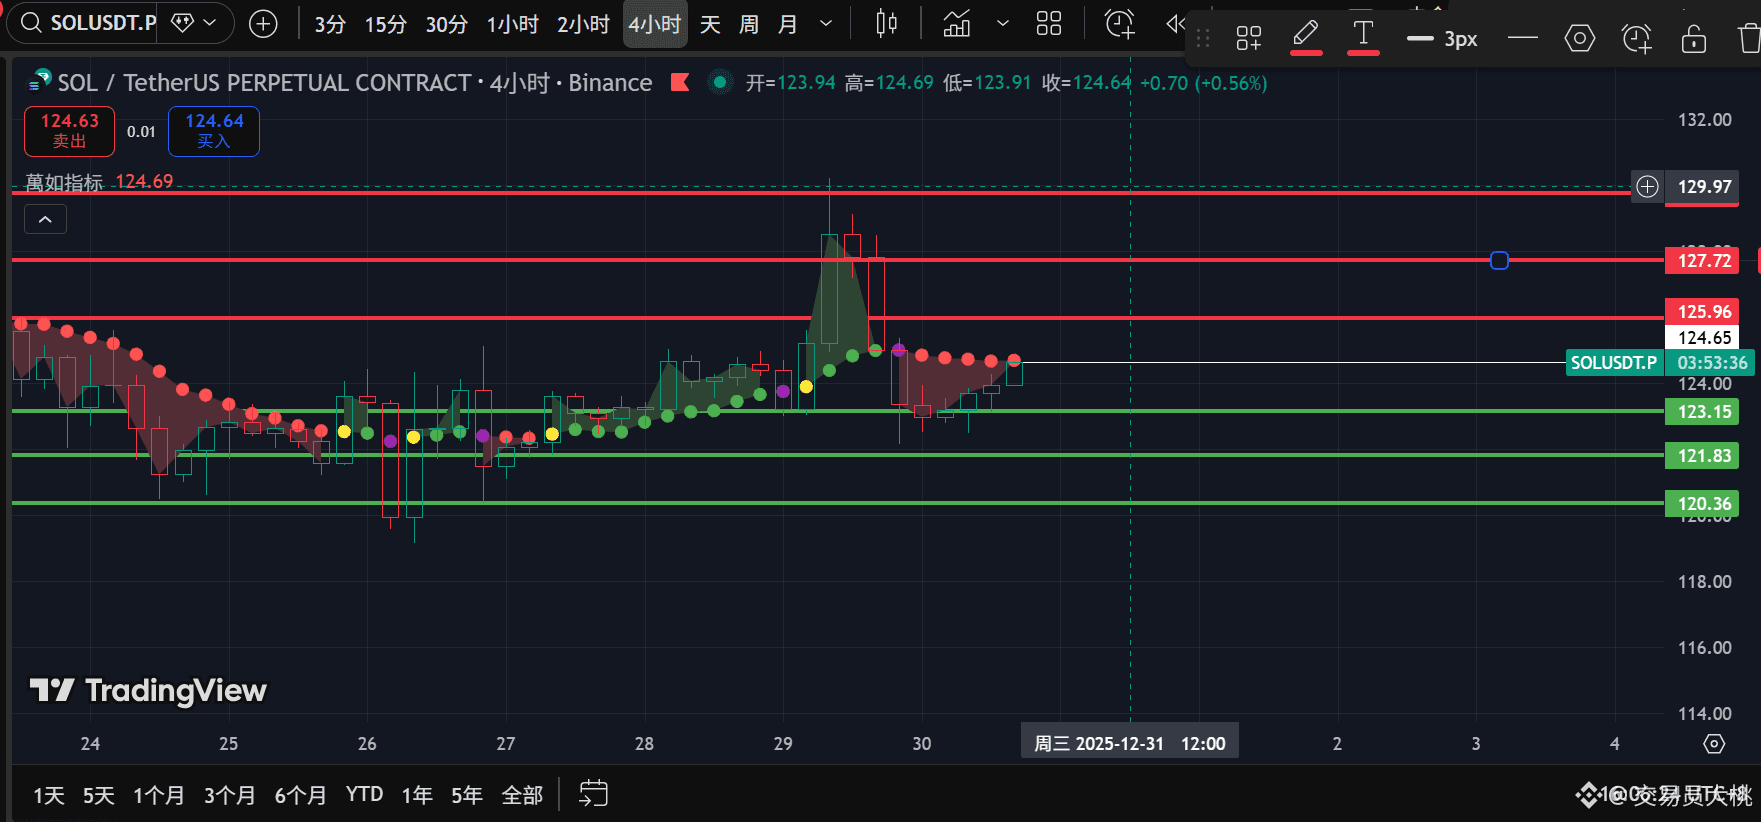The image size is (1761, 822).
Task: Select the 1小时 timeframe
Action: [512, 24]
